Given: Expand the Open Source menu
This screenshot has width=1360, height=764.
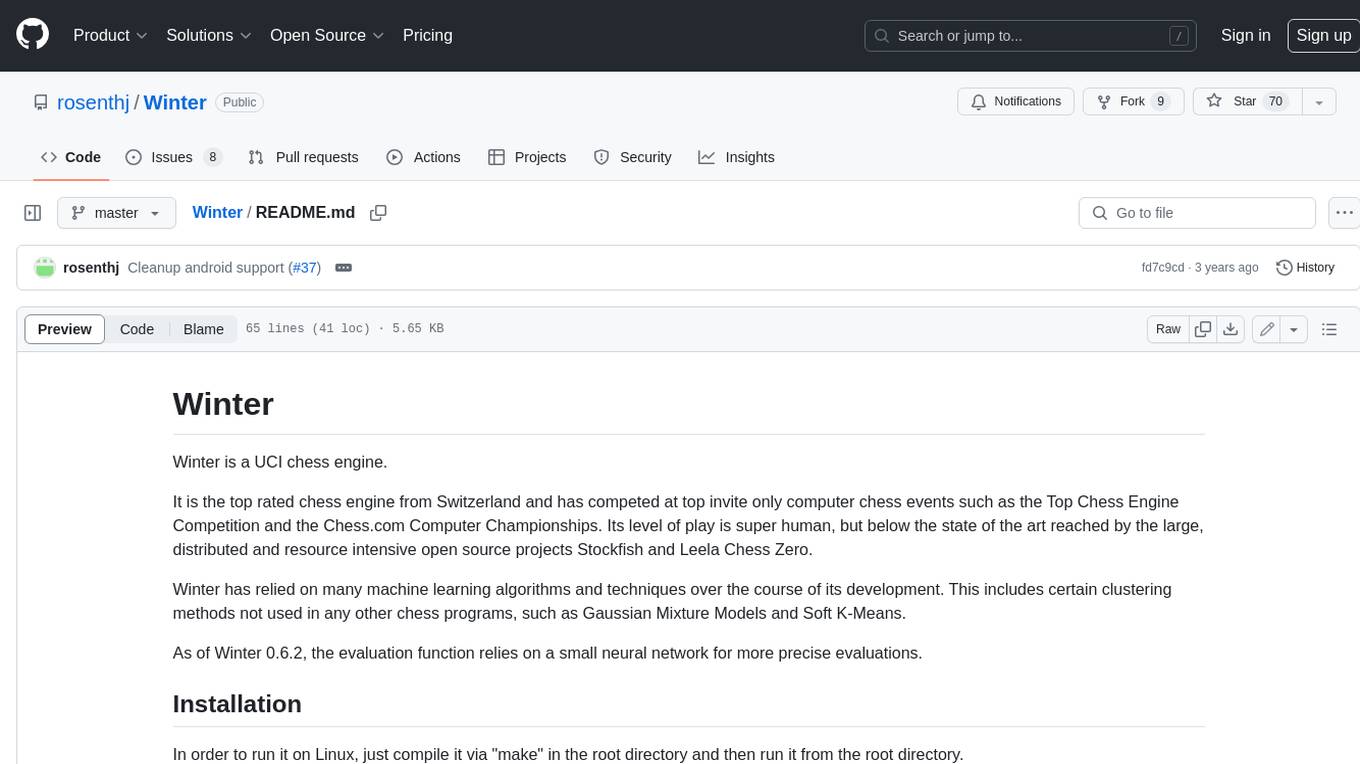Looking at the screenshot, I should 327,35.
